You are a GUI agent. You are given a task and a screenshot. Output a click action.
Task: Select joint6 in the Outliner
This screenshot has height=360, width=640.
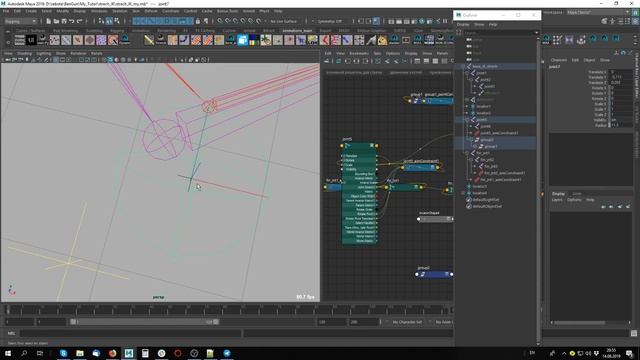pos(485,127)
